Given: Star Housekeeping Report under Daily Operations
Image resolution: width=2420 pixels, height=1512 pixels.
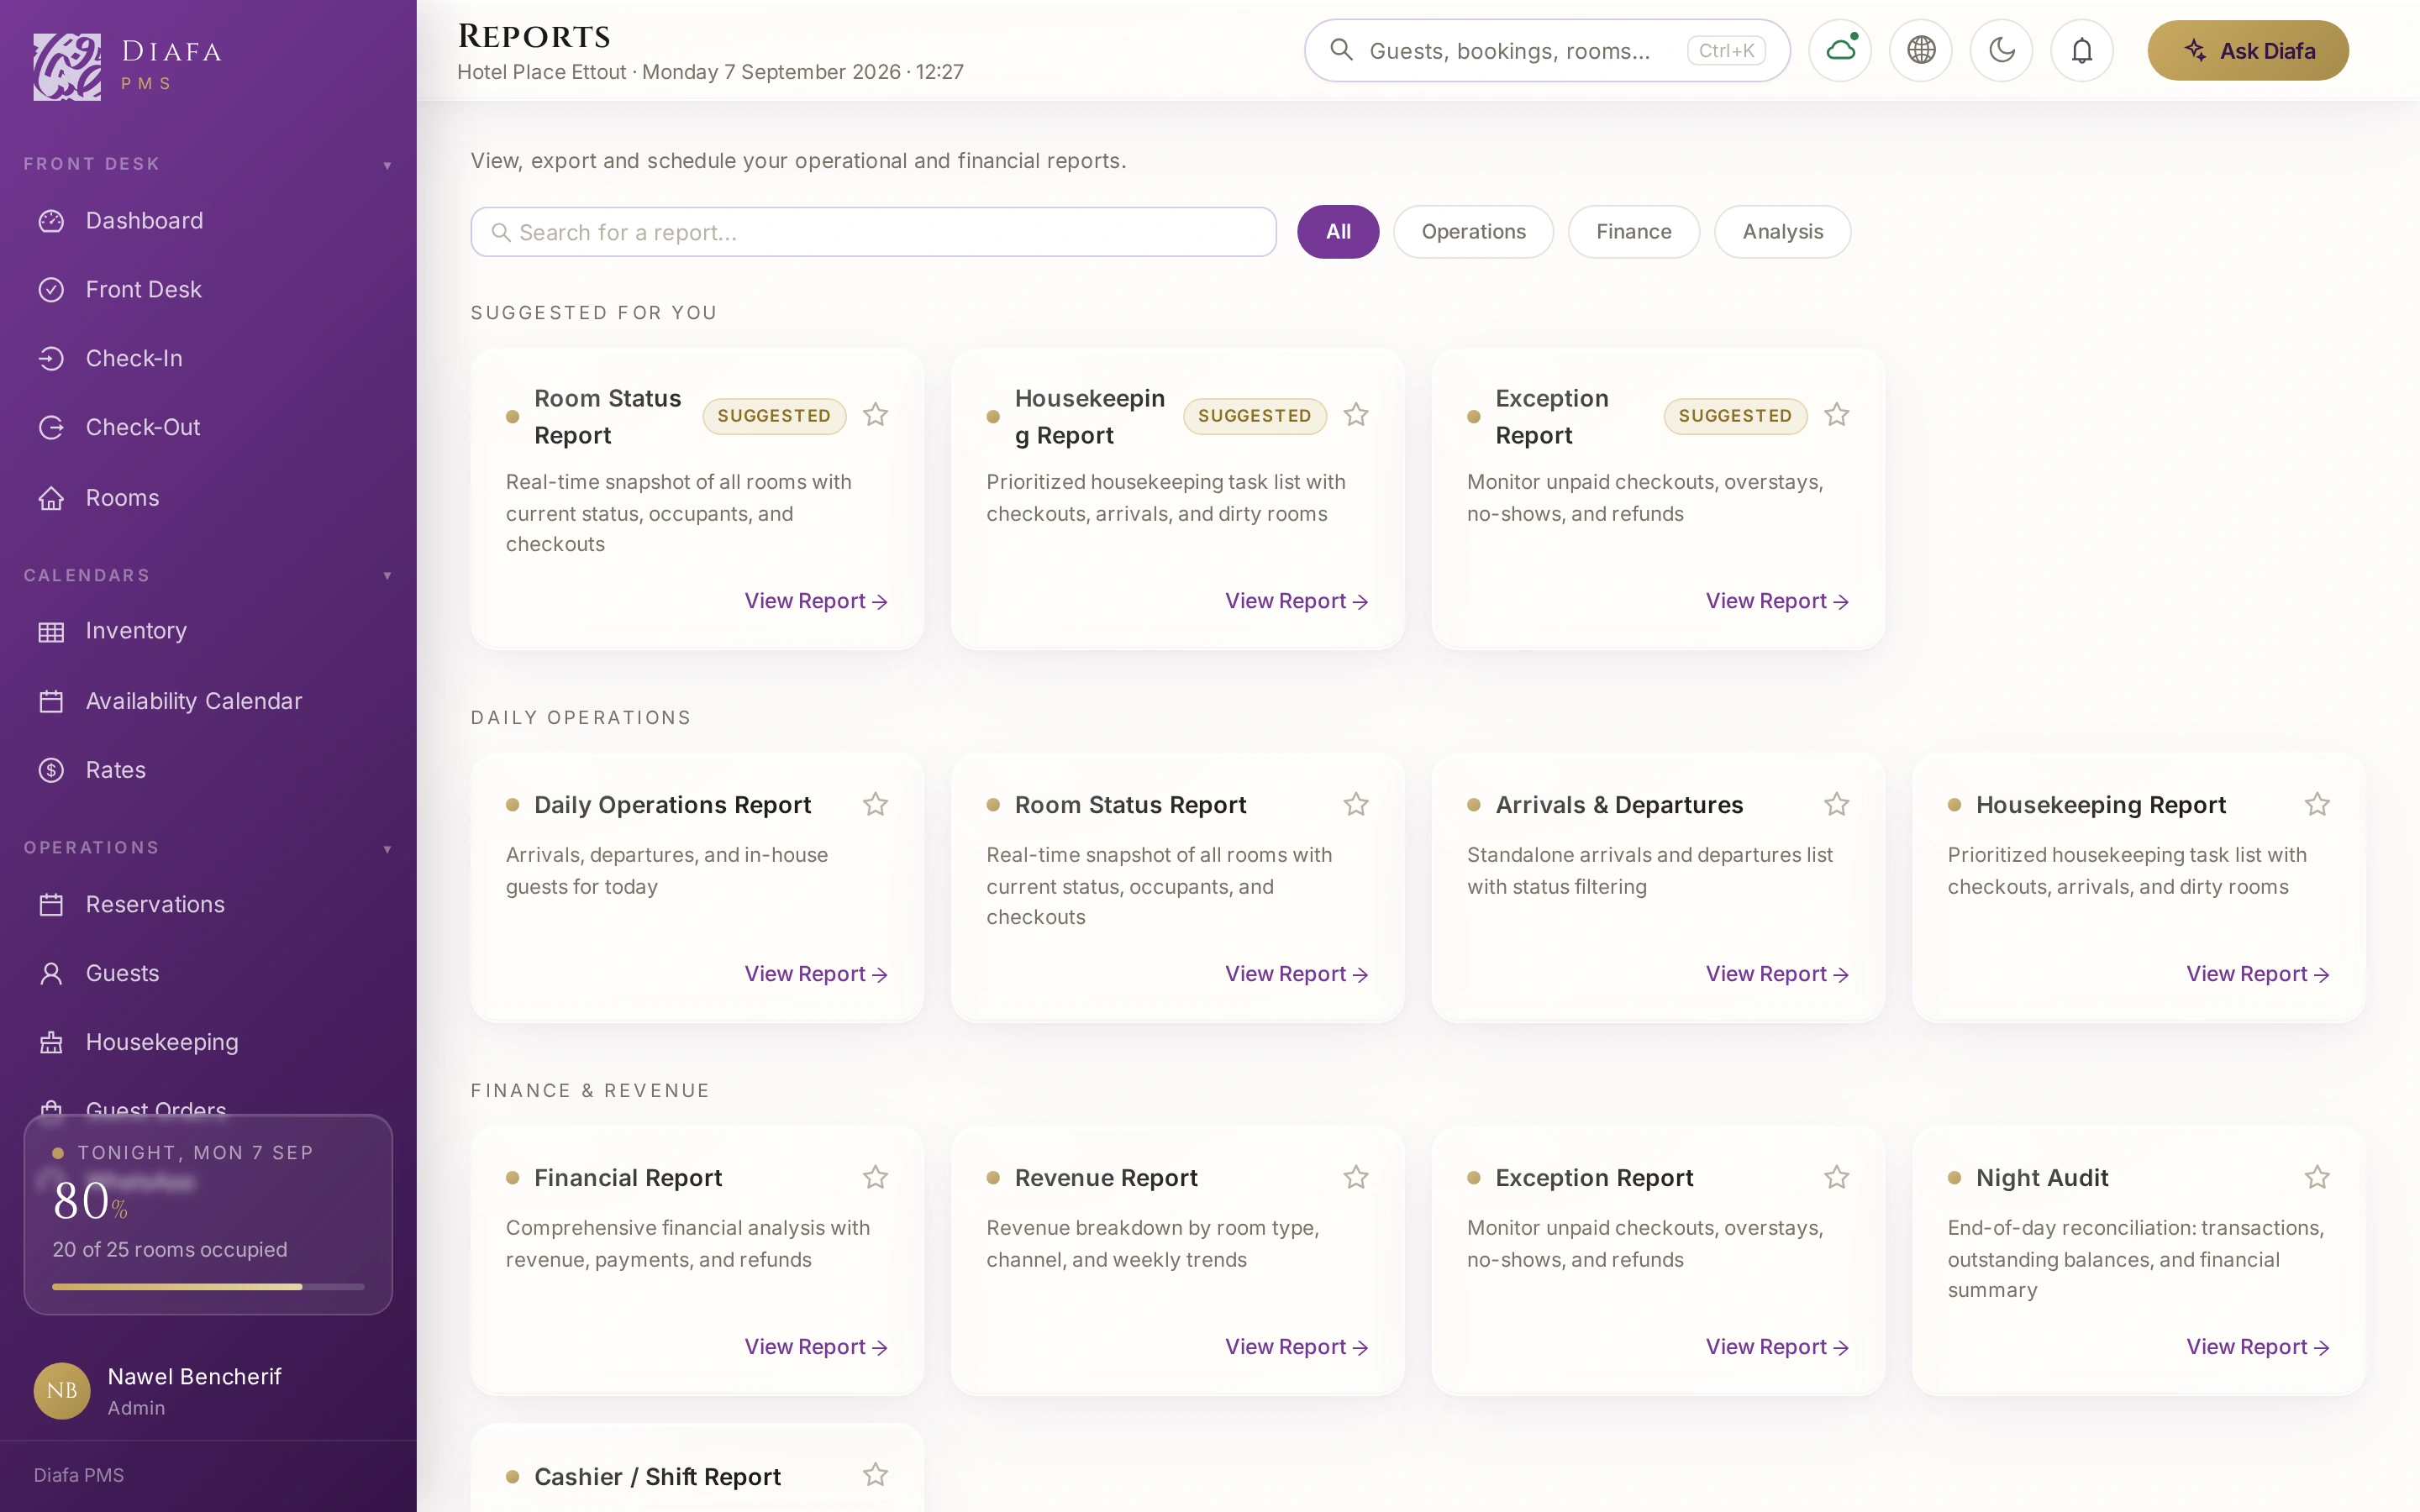Looking at the screenshot, I should 2317,805.
